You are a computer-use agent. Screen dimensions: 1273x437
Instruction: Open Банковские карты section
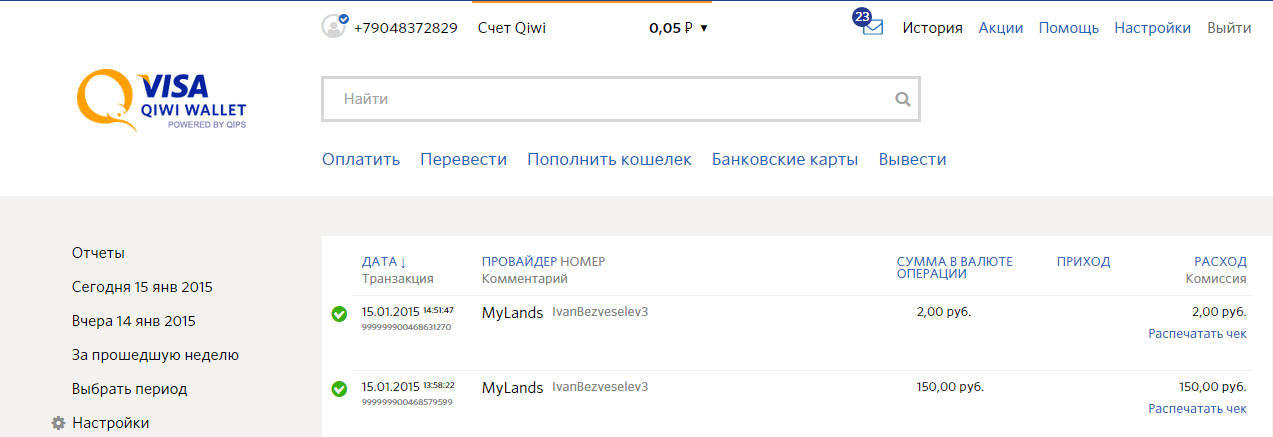click(784, 160)
